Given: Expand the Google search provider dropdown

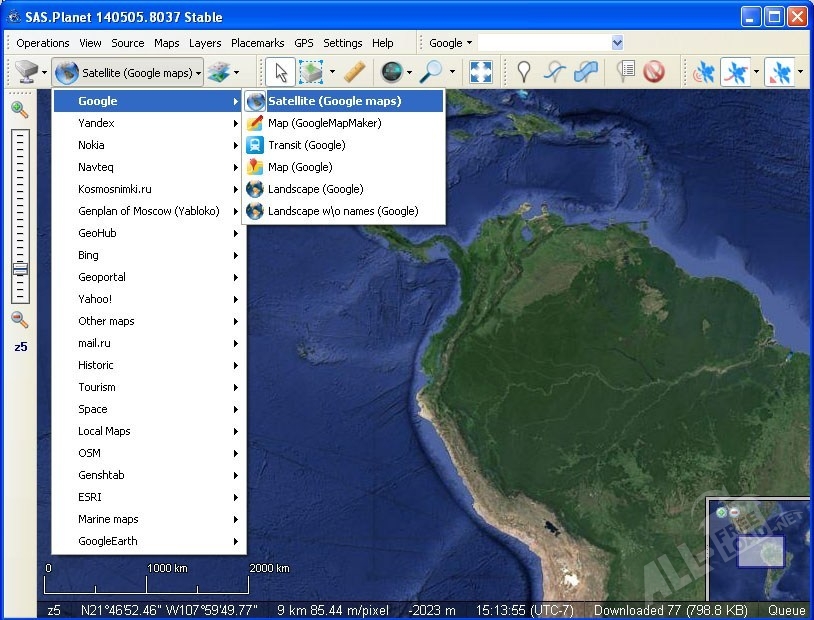Looking at the screenshot, I should 451,43.
